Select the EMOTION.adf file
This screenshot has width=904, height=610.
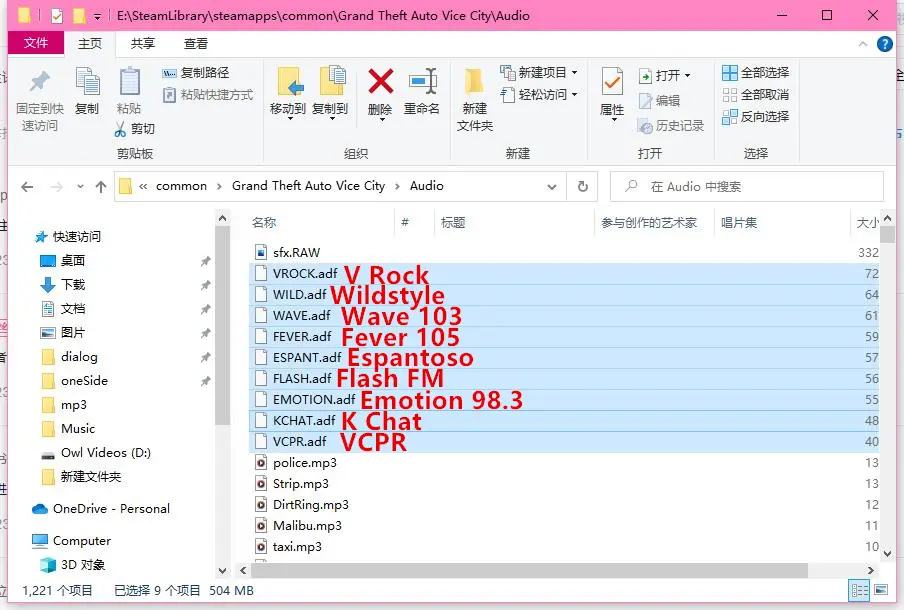314,400
